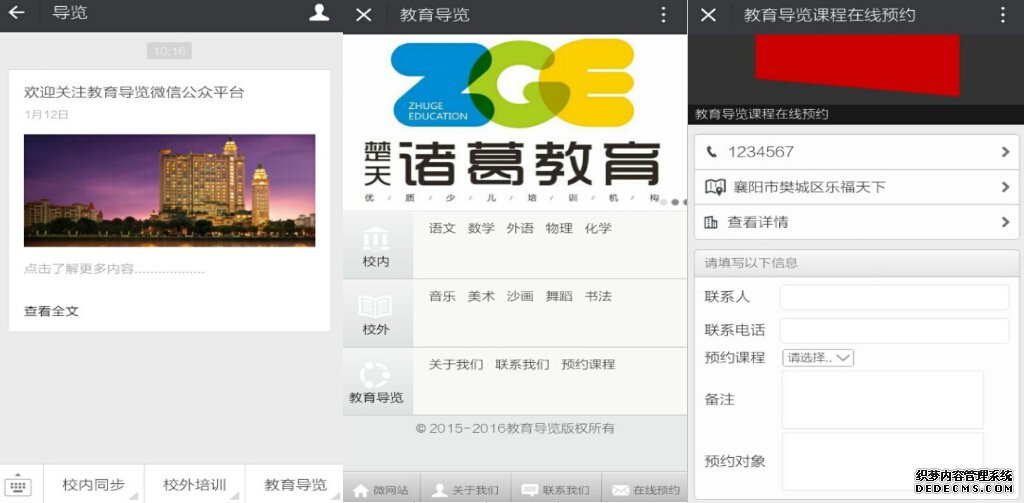Open the 沙画 course link
1024x503 pixels.
tap(520, 297)
